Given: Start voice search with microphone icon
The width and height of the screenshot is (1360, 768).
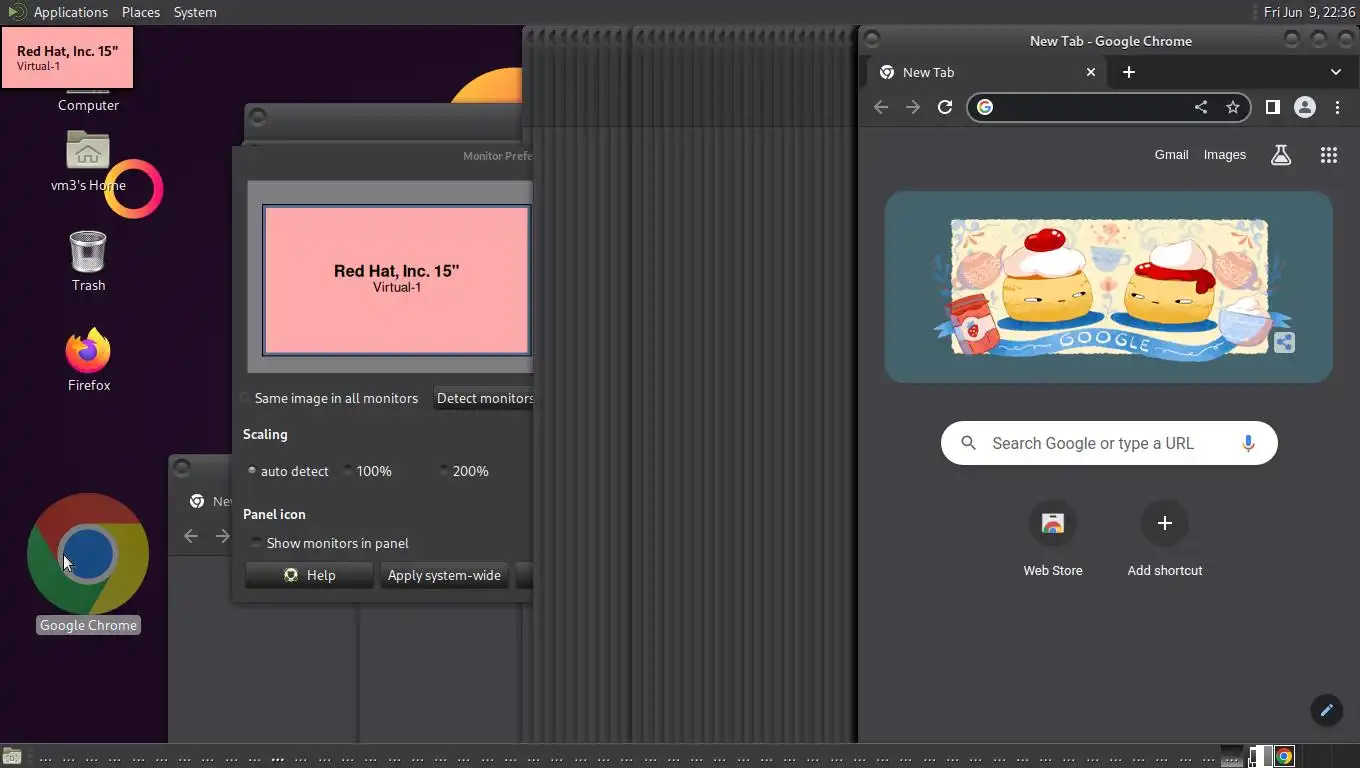Looking at the screenshot, I should tap(1248, 443).
